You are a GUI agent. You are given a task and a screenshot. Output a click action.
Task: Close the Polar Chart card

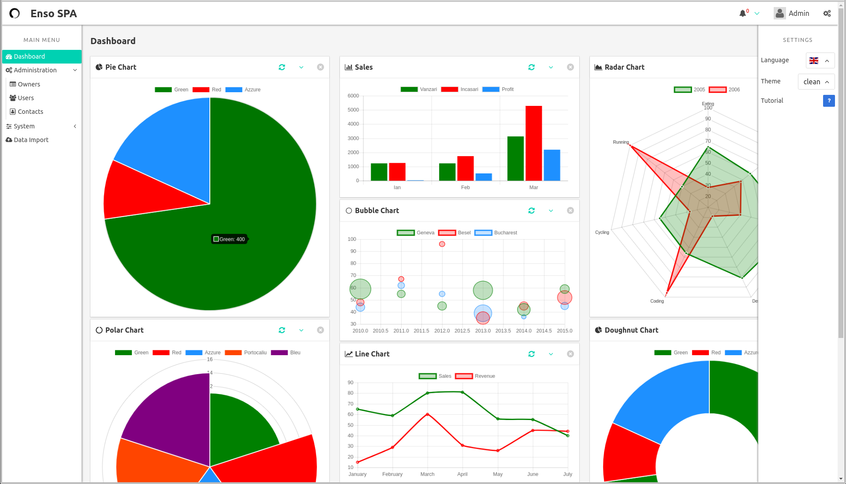coord(320,330)
